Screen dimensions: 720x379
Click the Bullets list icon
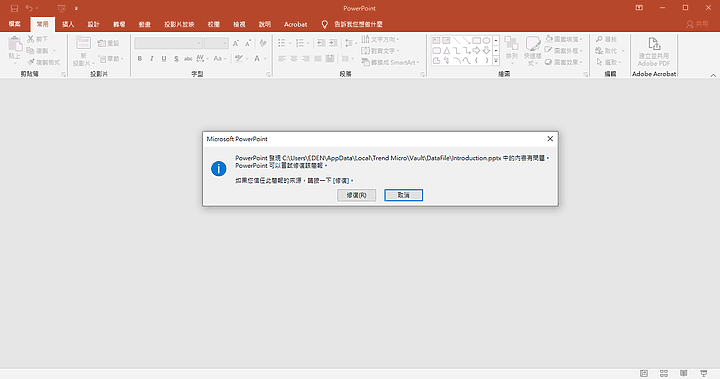click(x=281, y=43)
